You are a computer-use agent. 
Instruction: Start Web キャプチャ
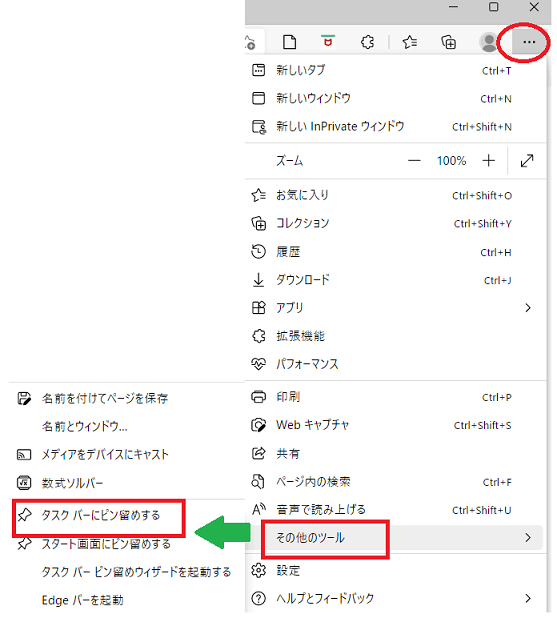click(395, 425)
